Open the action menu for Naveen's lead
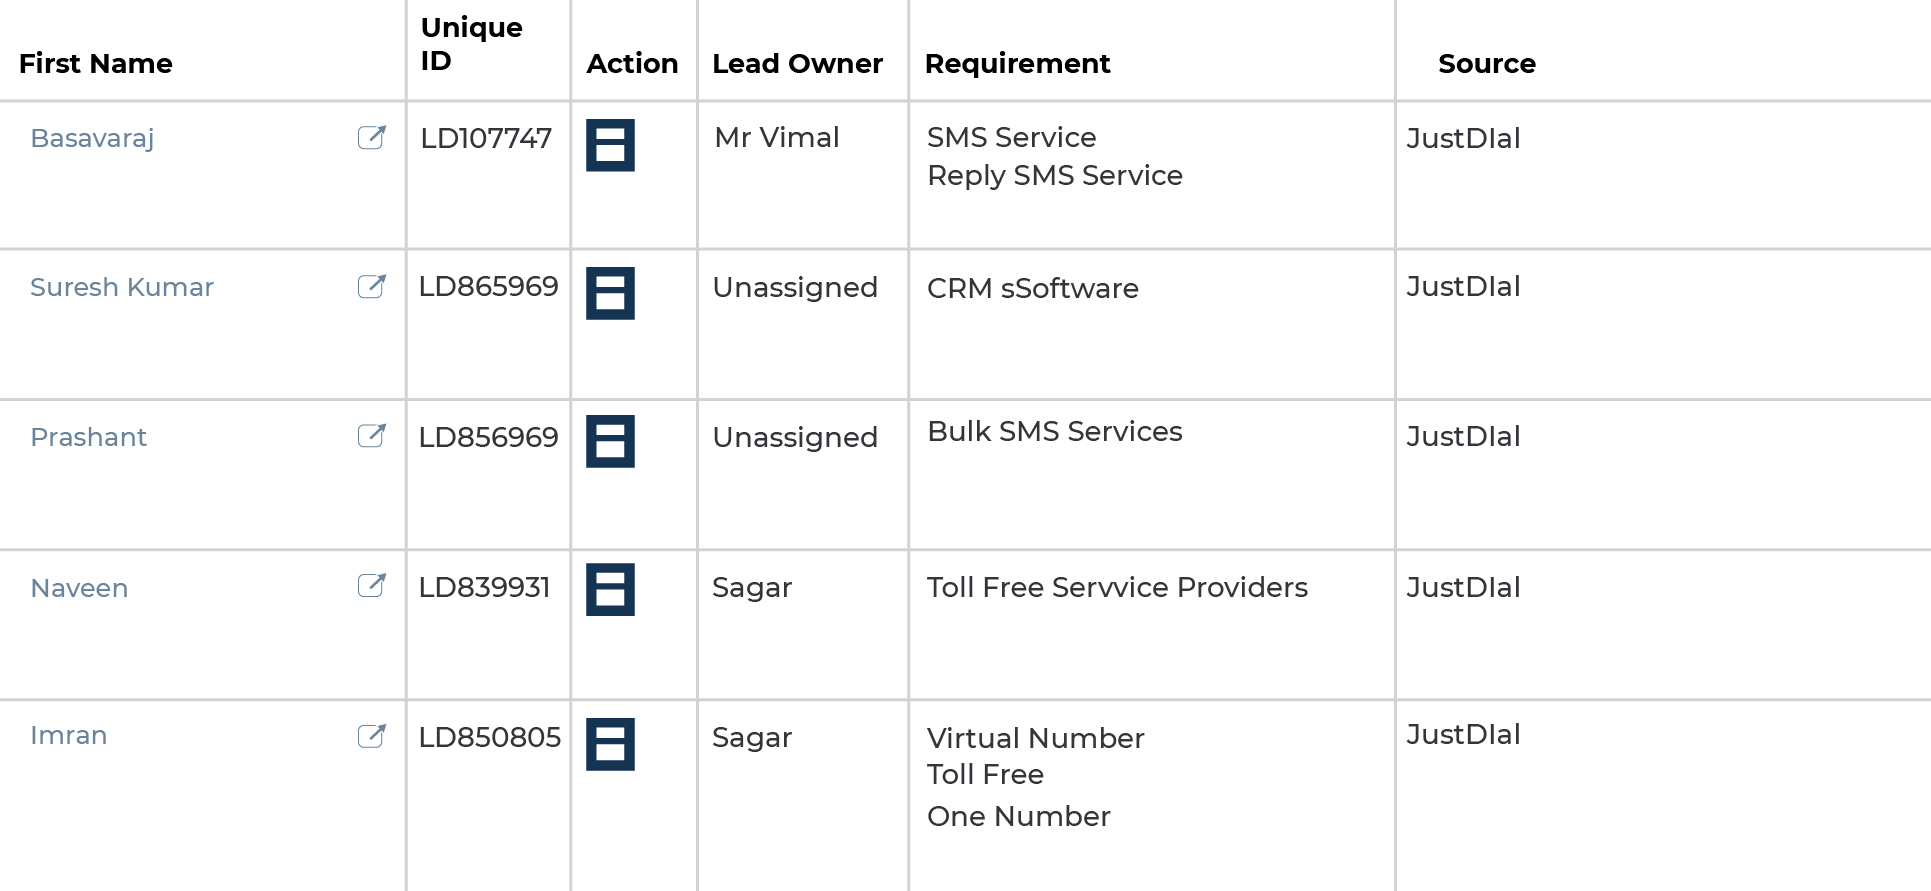Image resolution: width=1931 pixels, height=891 pixels. (609, 592)
